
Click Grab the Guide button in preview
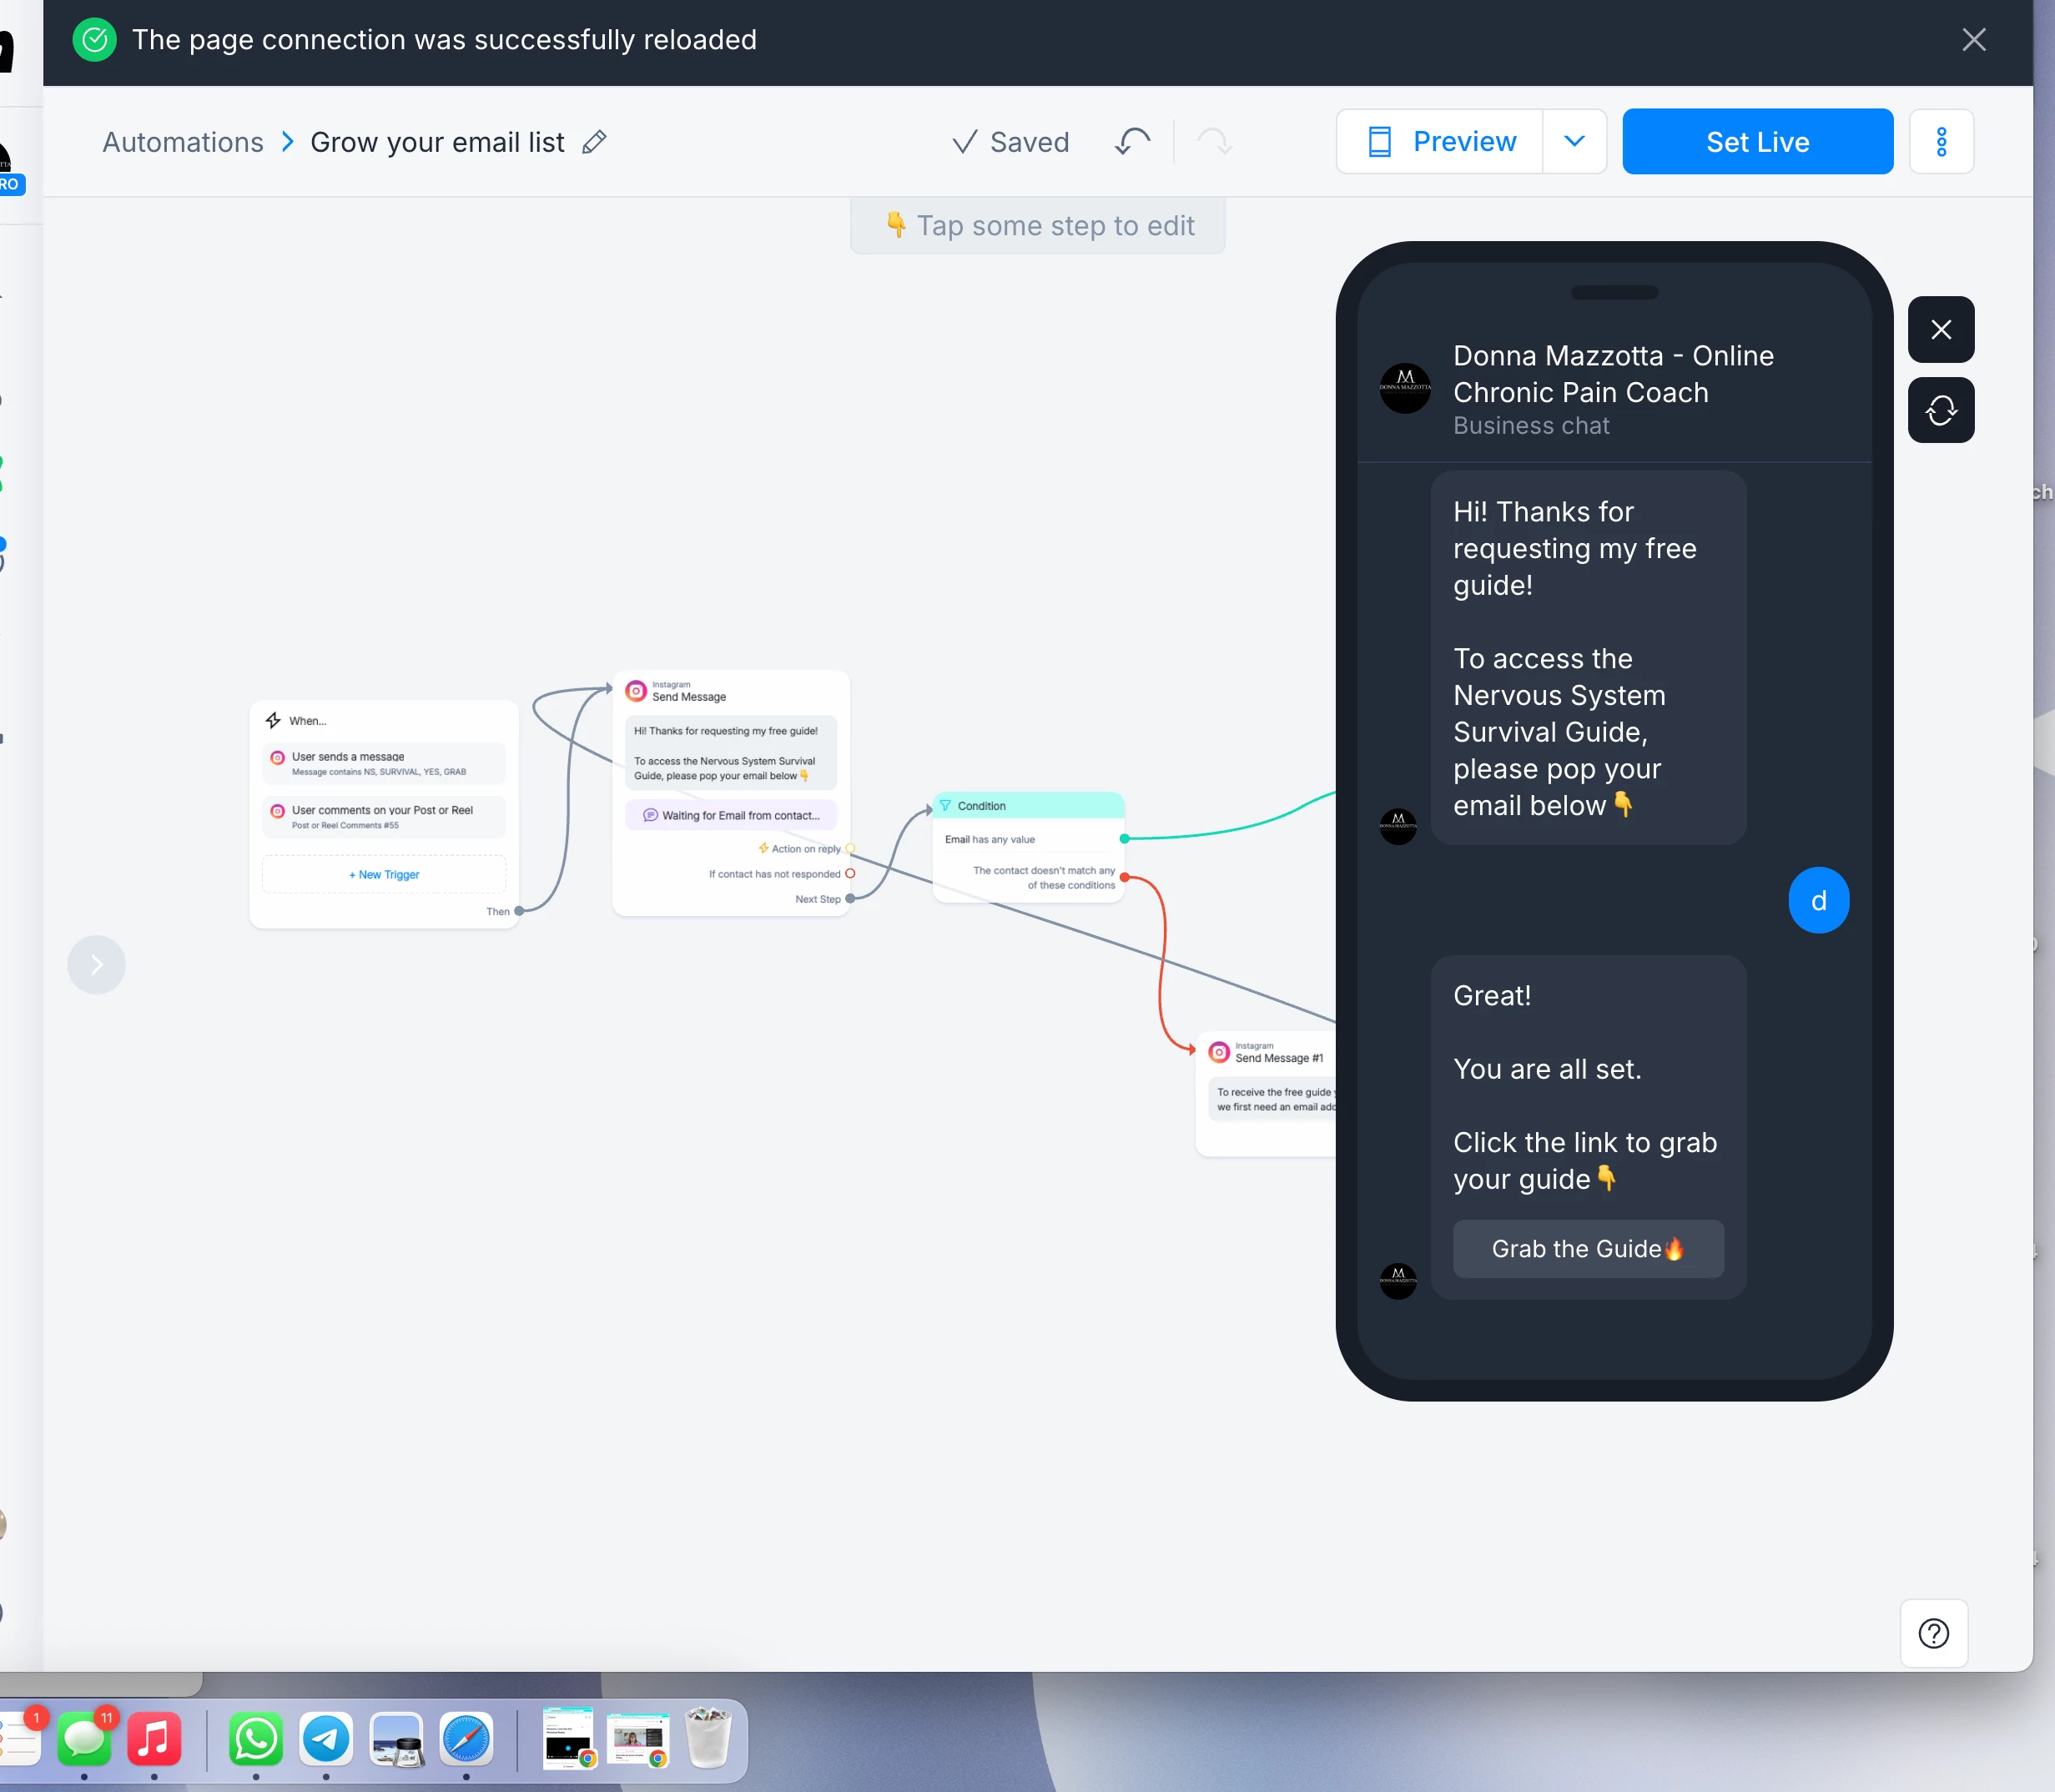pos(1588,1249)
